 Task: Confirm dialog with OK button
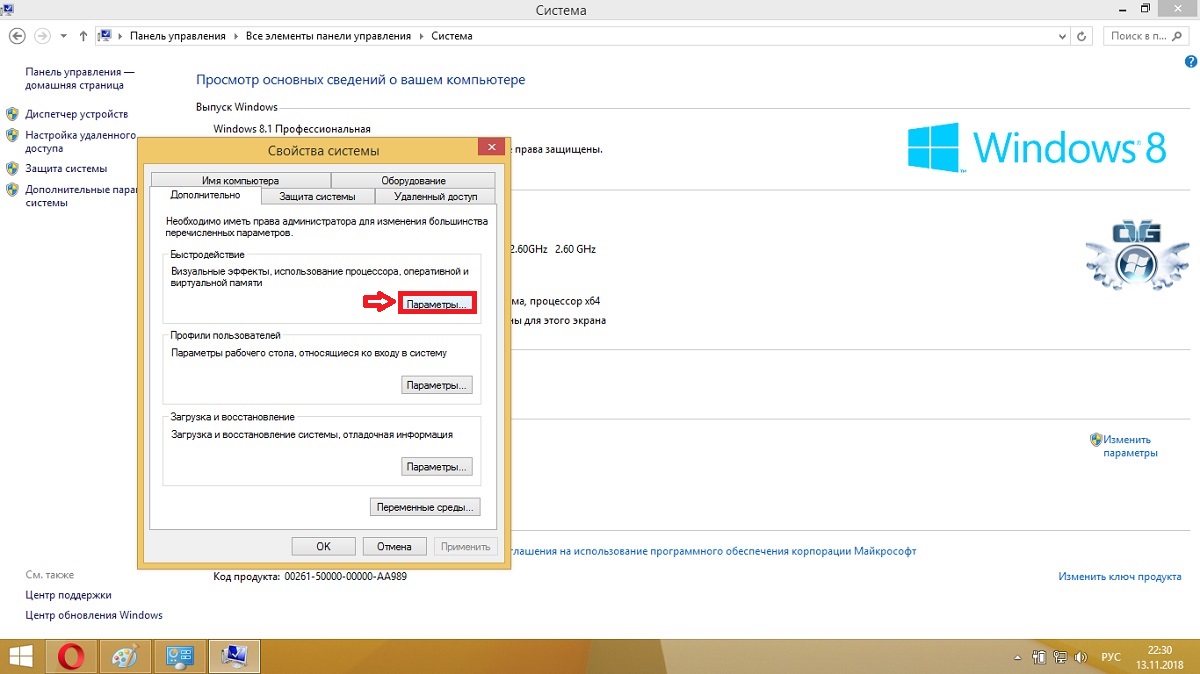[x=323, y=546]
